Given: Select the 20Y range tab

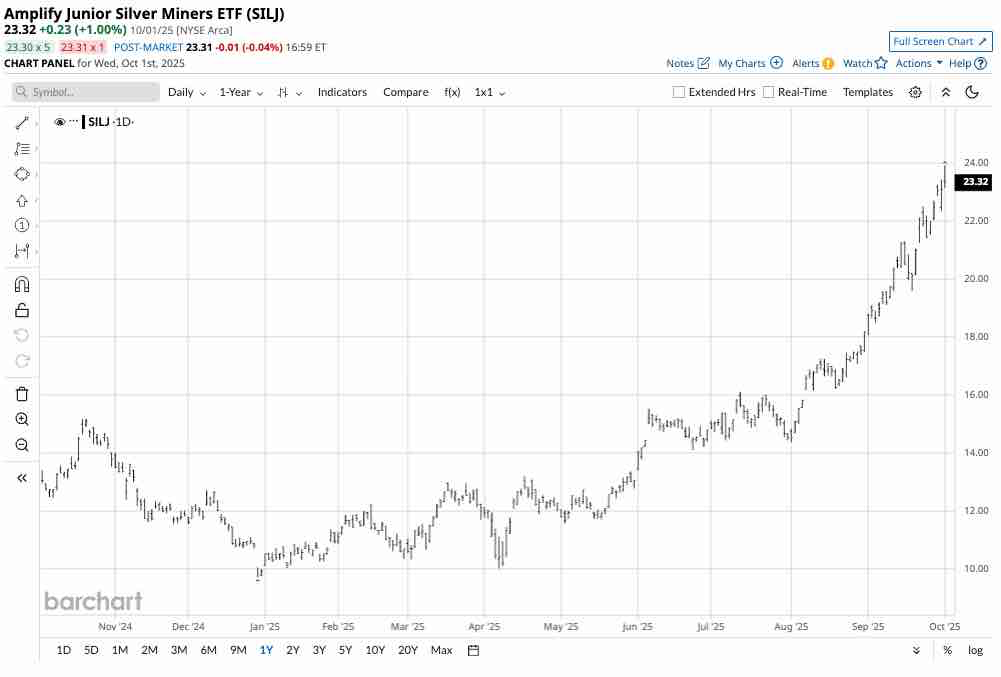Looking at the screenshot, I should point(408,650).
